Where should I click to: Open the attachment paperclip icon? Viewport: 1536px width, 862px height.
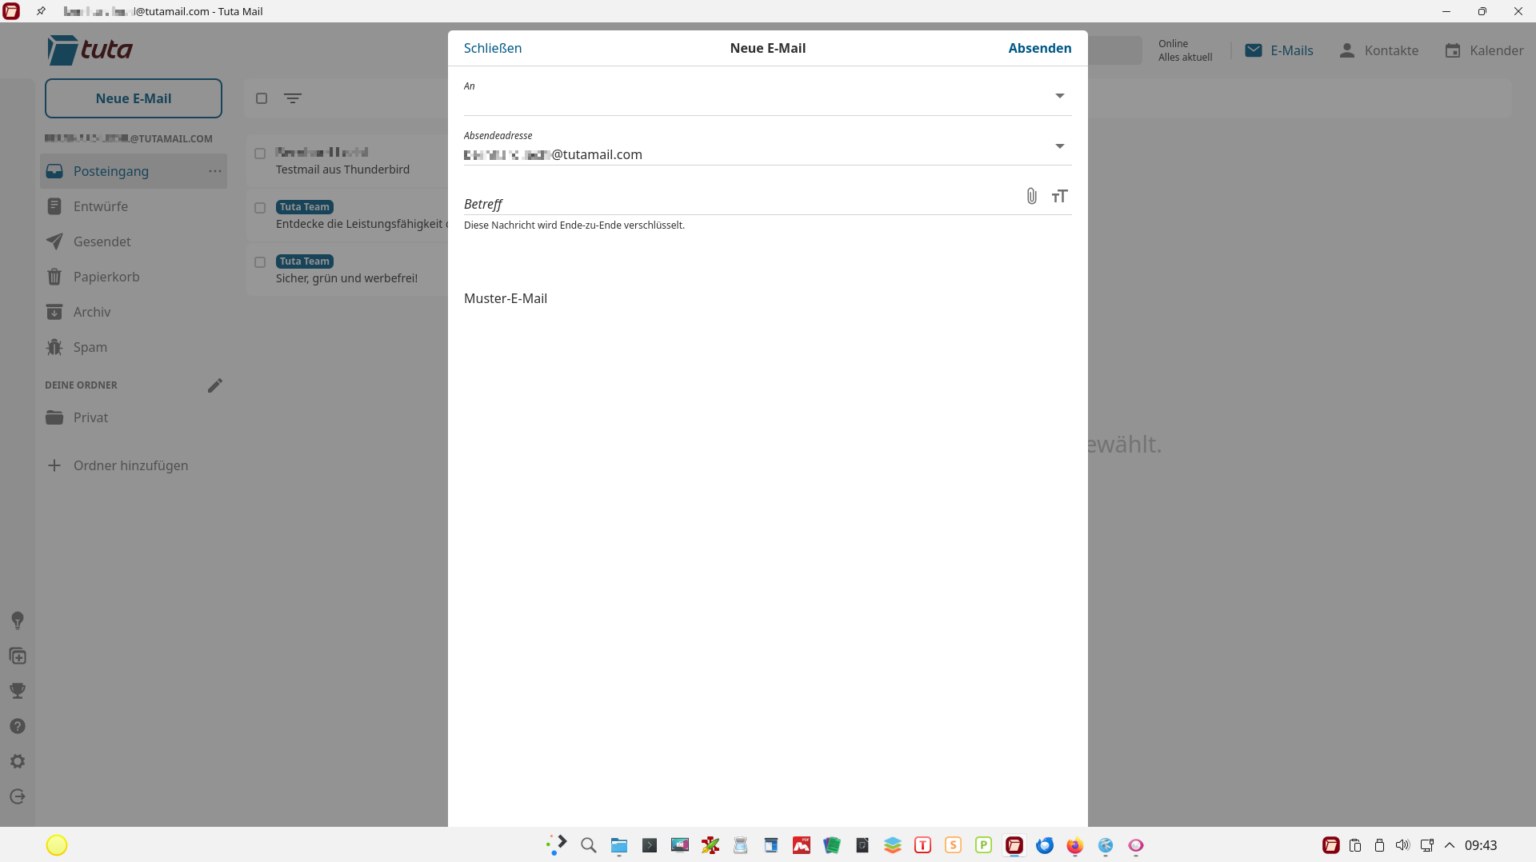(x=1031, y=196)
